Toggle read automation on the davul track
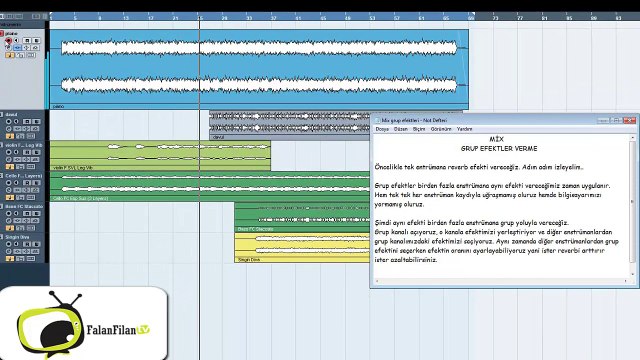Image resolution: width=640 pixels, height=360 pixels. (x=27, y=121)
